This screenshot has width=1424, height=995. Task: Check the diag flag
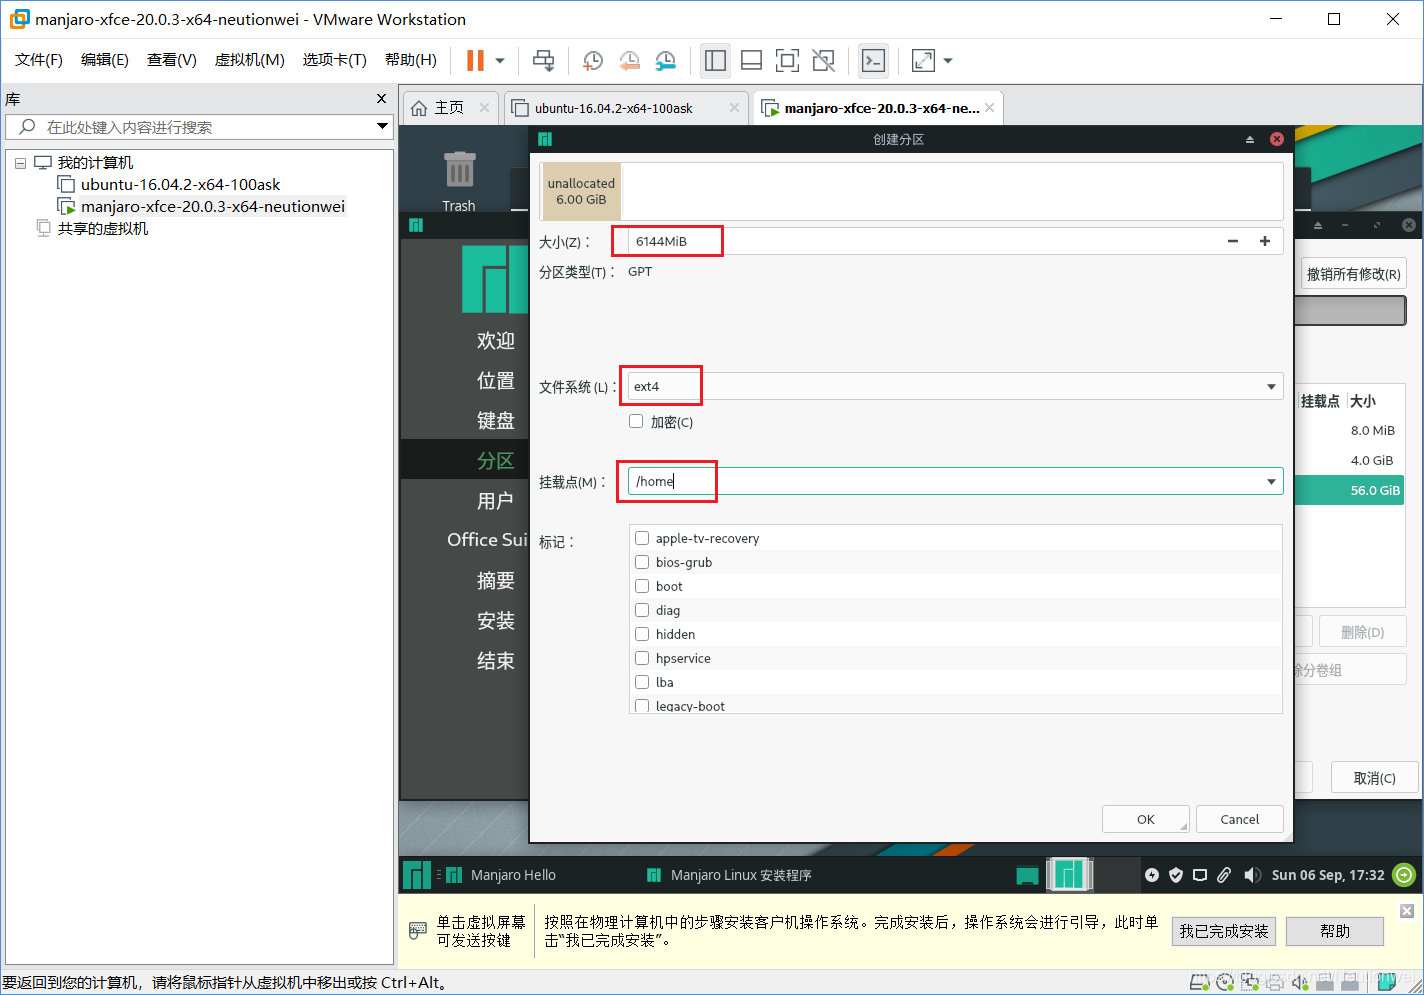point(642,610)
